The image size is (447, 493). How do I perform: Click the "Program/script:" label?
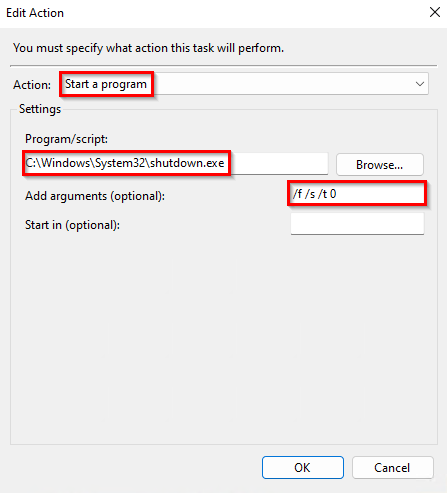pos(66,139)
